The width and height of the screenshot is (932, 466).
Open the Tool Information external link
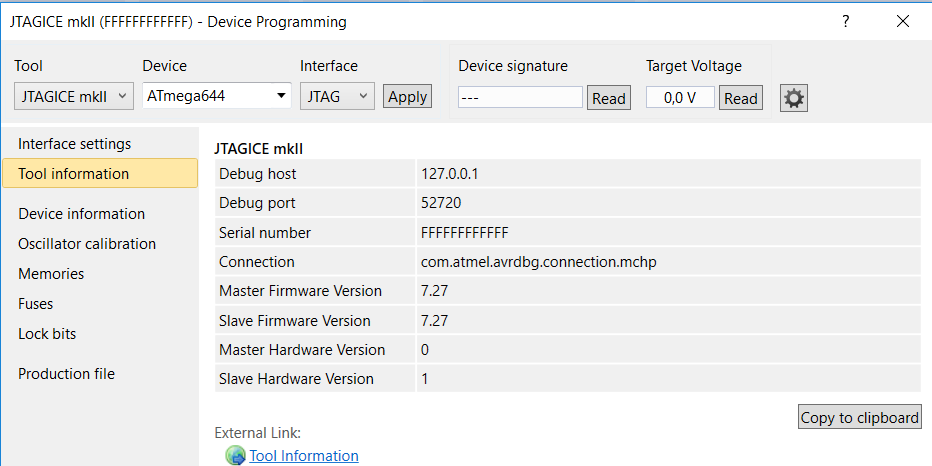(x=304, y=456)
